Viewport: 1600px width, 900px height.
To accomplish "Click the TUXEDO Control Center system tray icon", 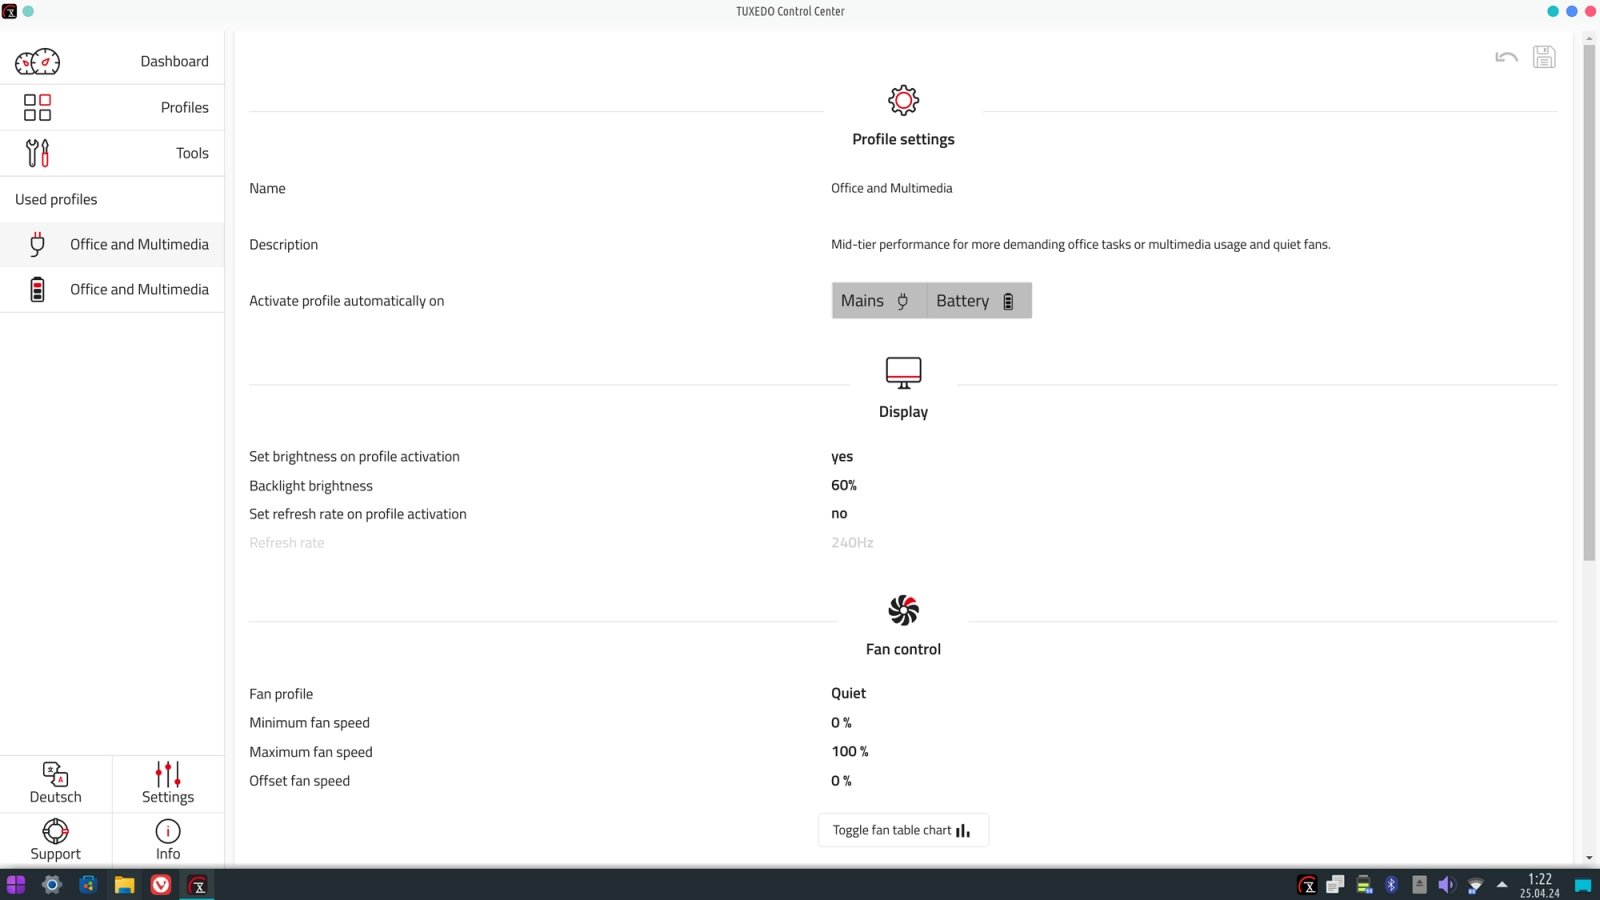I will coord(1307,885).
